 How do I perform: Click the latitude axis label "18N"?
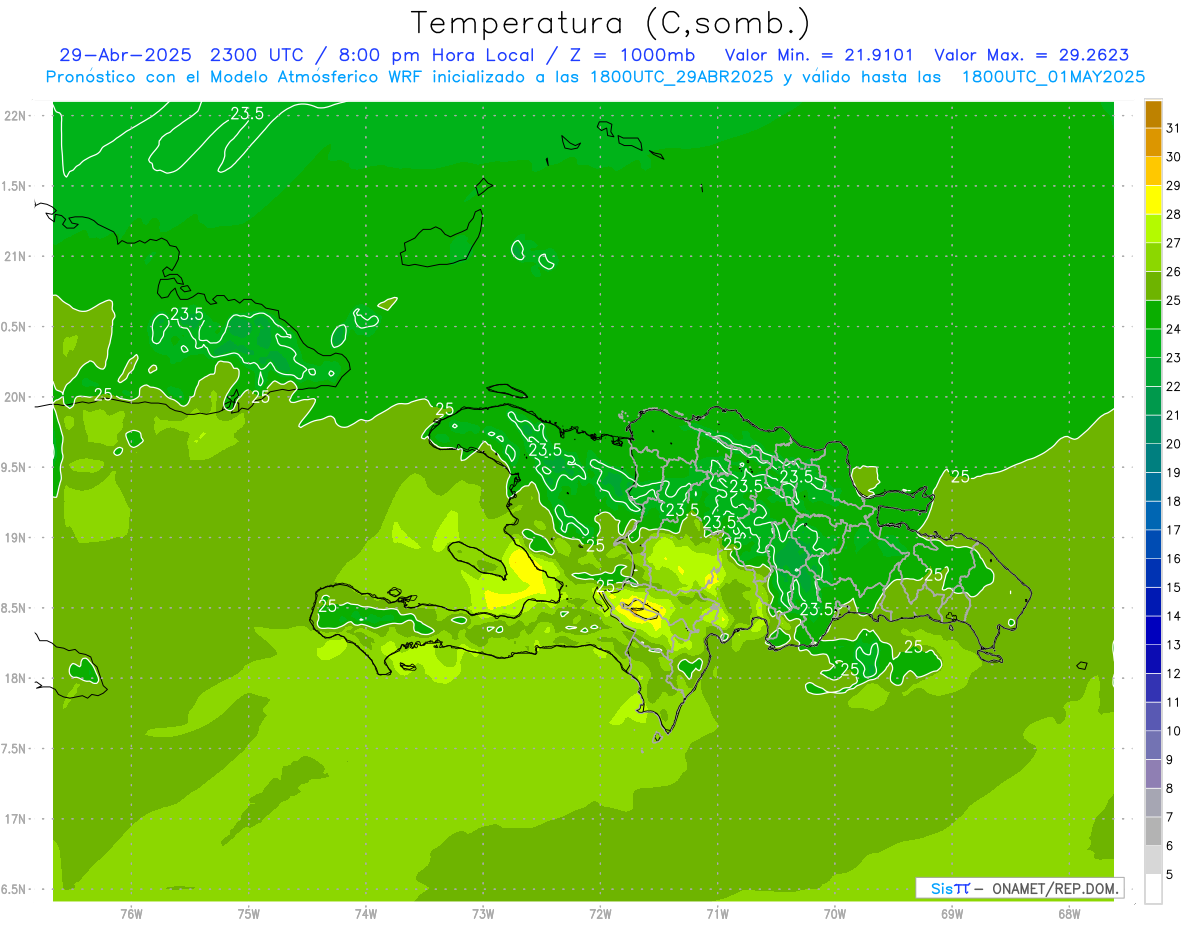point(16,678)
